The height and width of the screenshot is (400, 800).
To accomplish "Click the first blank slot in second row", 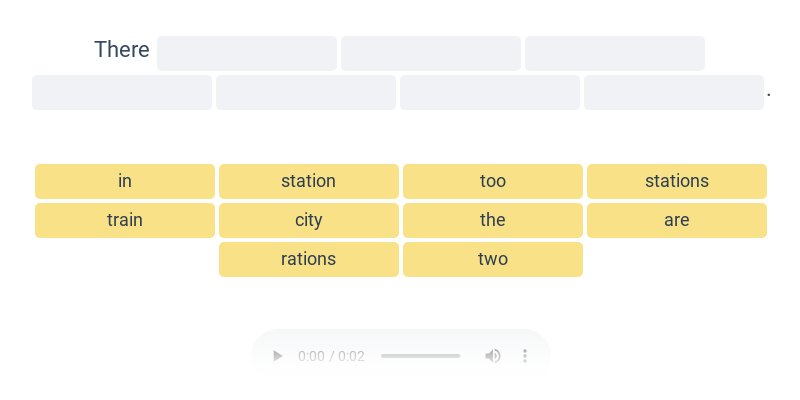I will 122,92.
